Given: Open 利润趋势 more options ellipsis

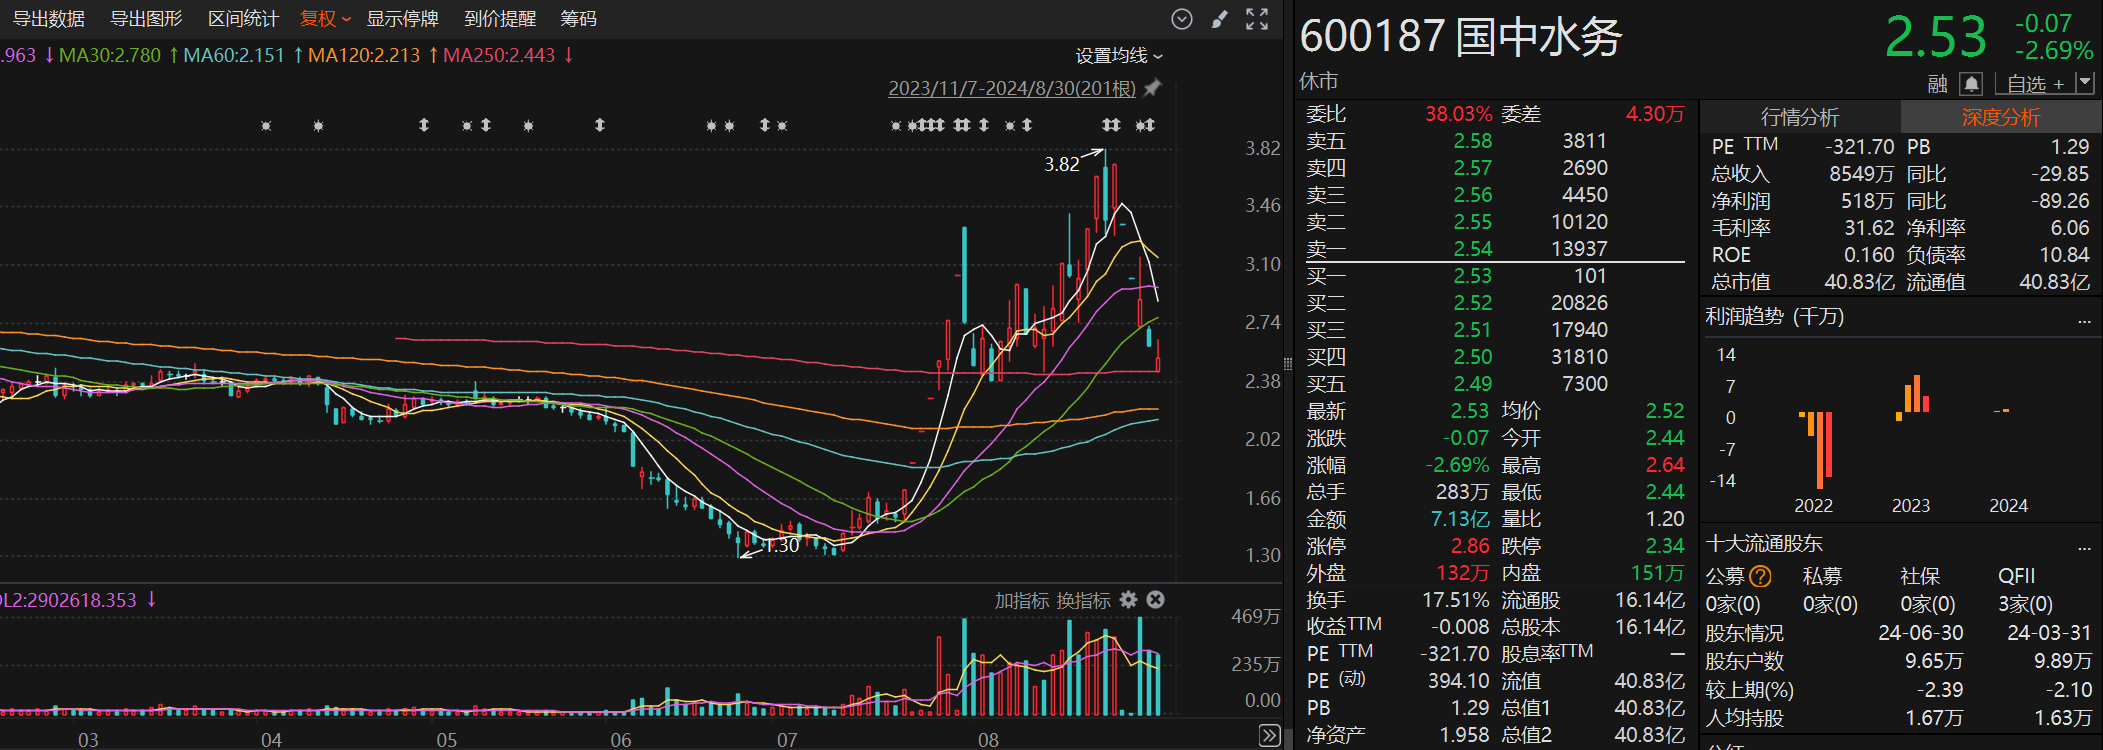Looking at the screenshot, I should pyautogui.click(x=2084, y=320).
